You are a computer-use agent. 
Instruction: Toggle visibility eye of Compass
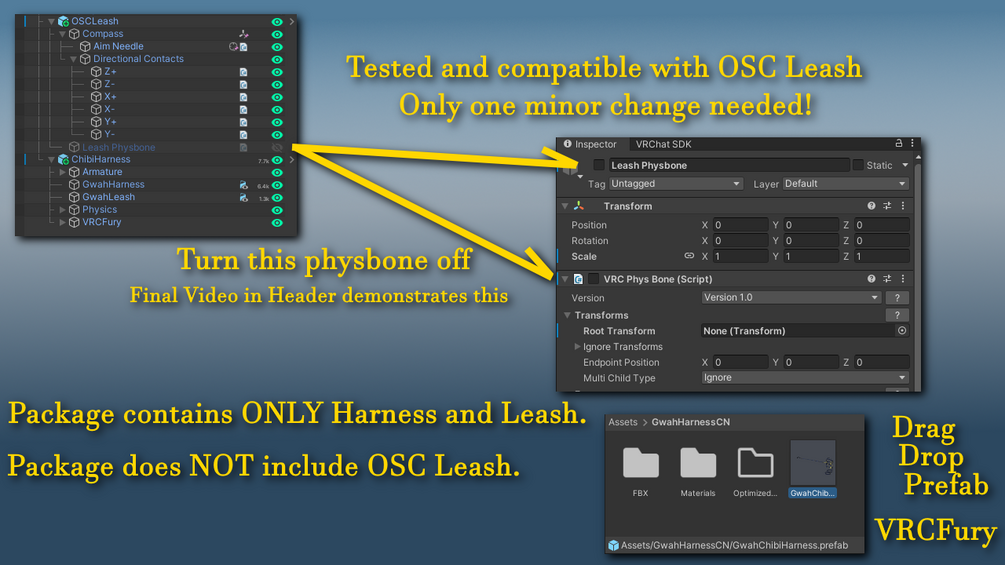277,34
